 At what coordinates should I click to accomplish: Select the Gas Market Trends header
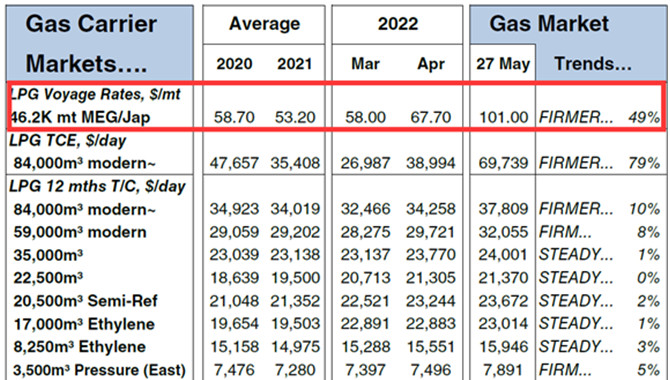point(568,43)
